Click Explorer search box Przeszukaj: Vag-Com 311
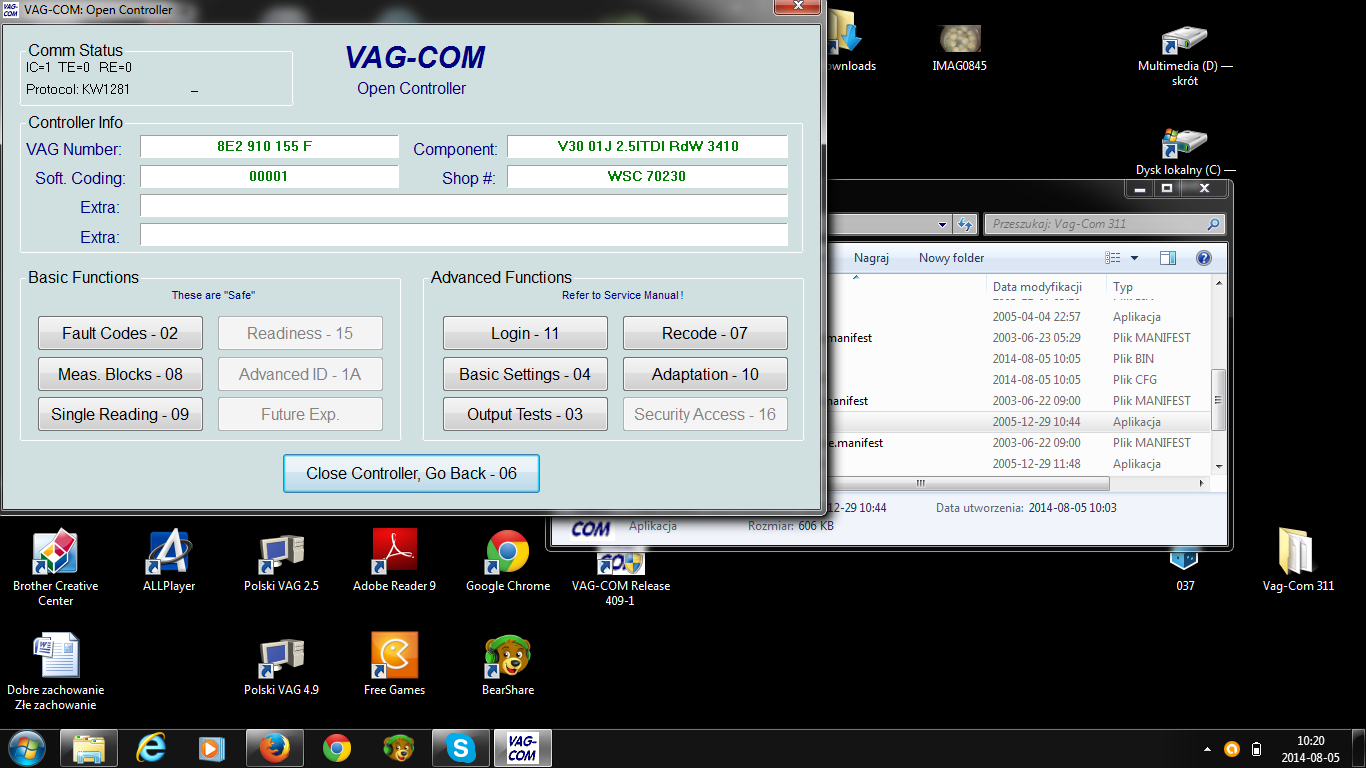Image resolution: width=1366 pixels, height=768 pixels. point(1104,224)
